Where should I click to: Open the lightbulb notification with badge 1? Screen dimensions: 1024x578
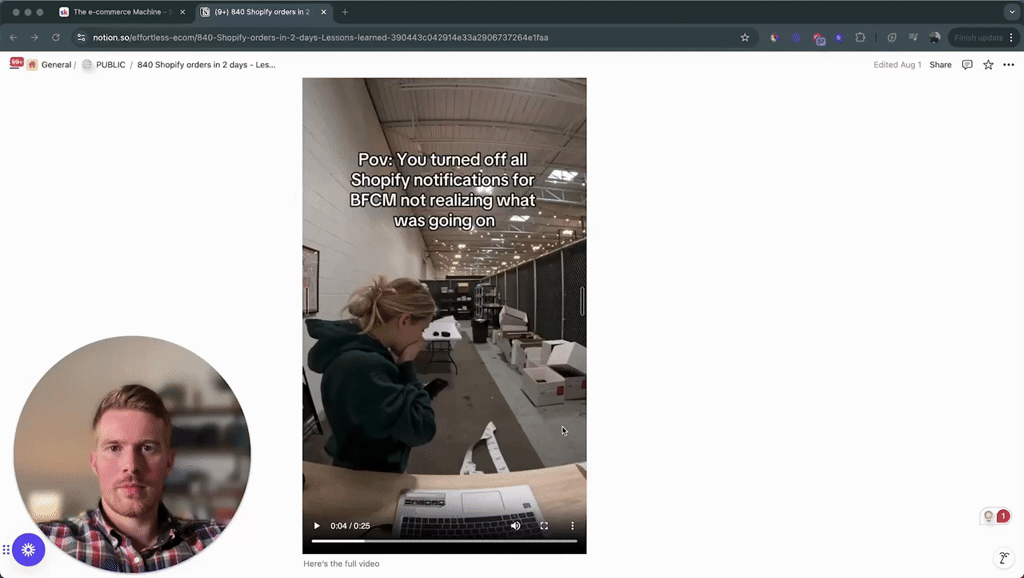(x=995, y=517)
